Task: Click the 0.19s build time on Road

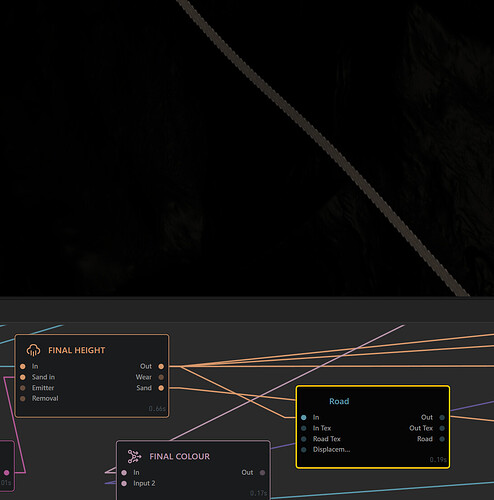Action: [x=438, y=460]
